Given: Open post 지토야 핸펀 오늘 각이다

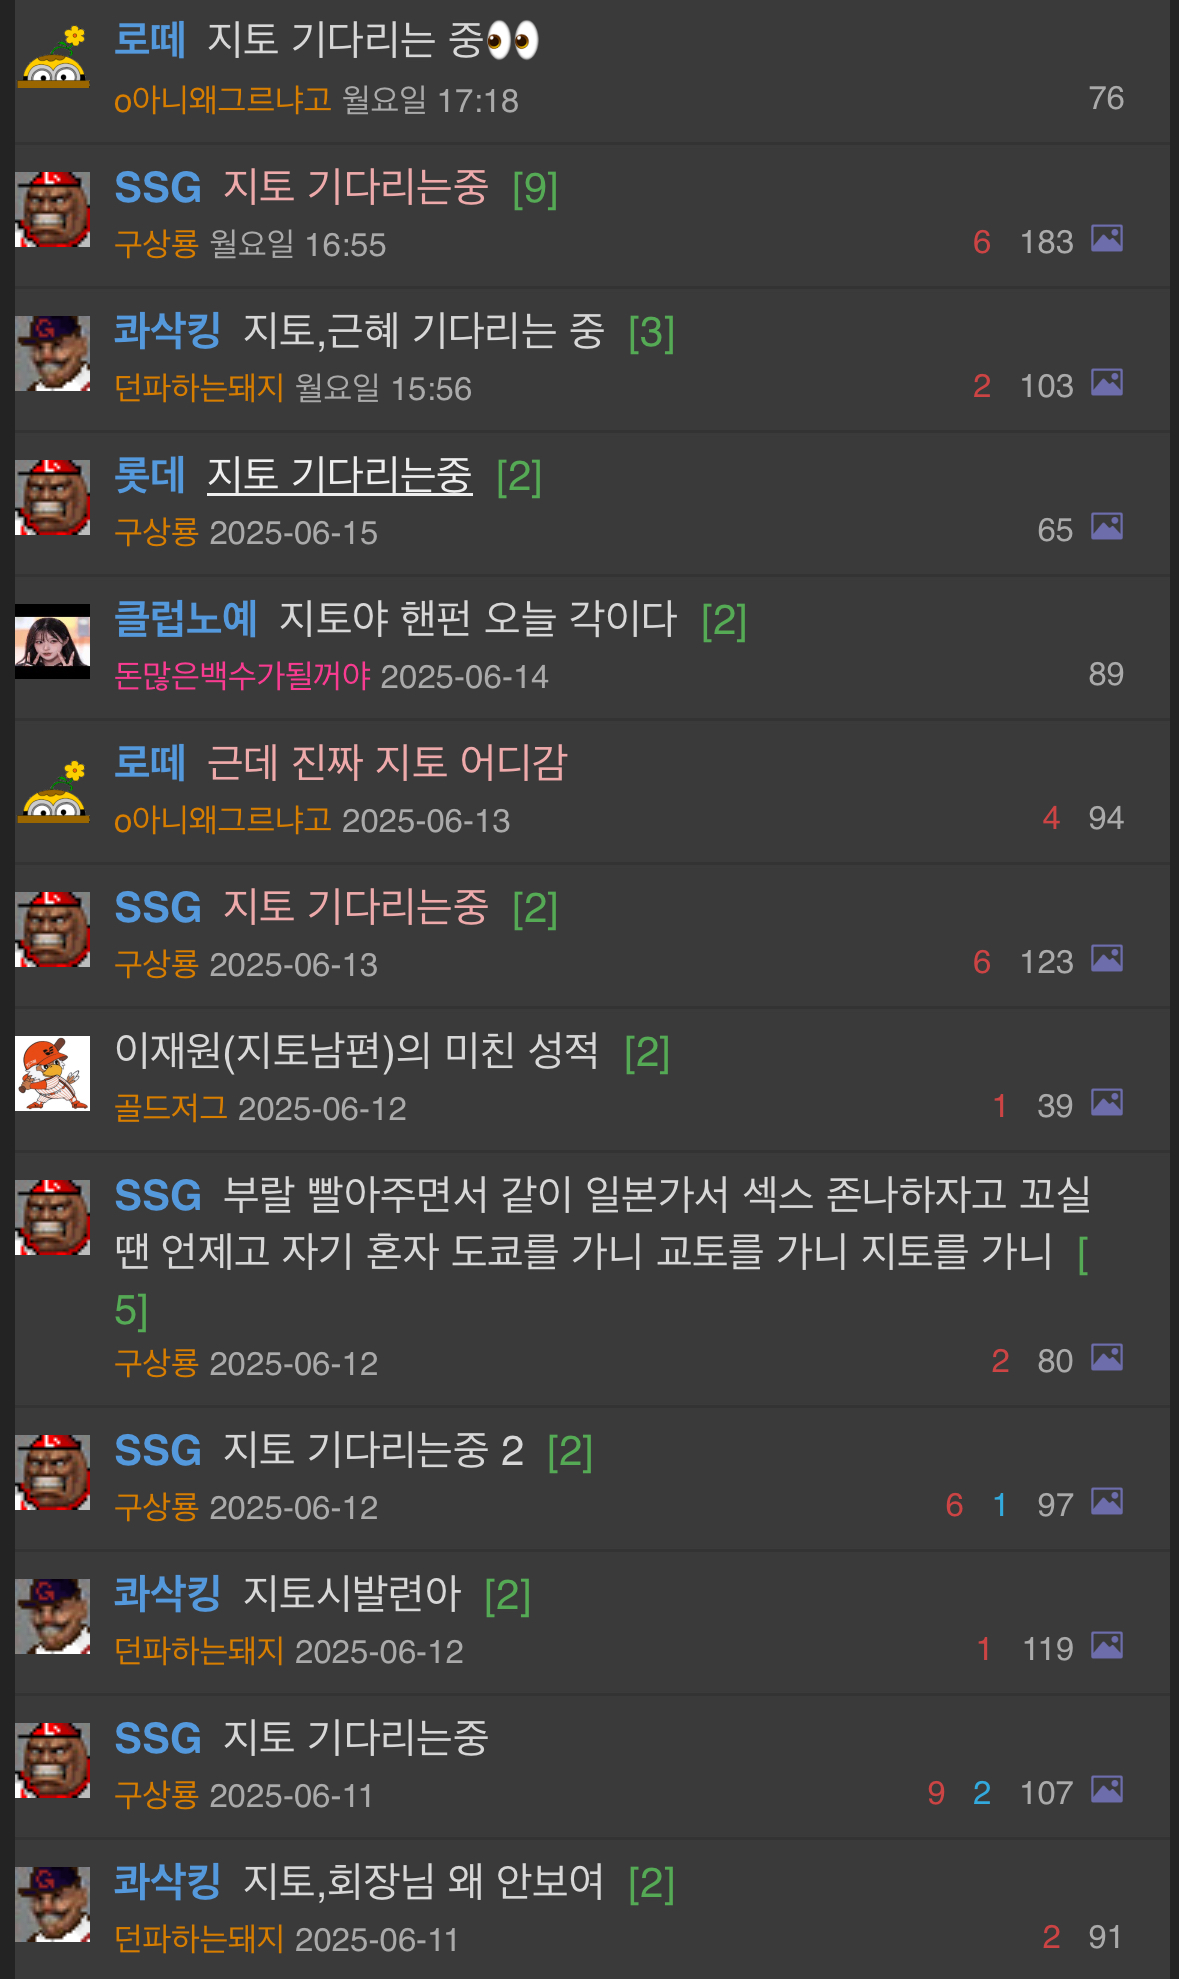Looking at the screenshot, I should point(478,619).
